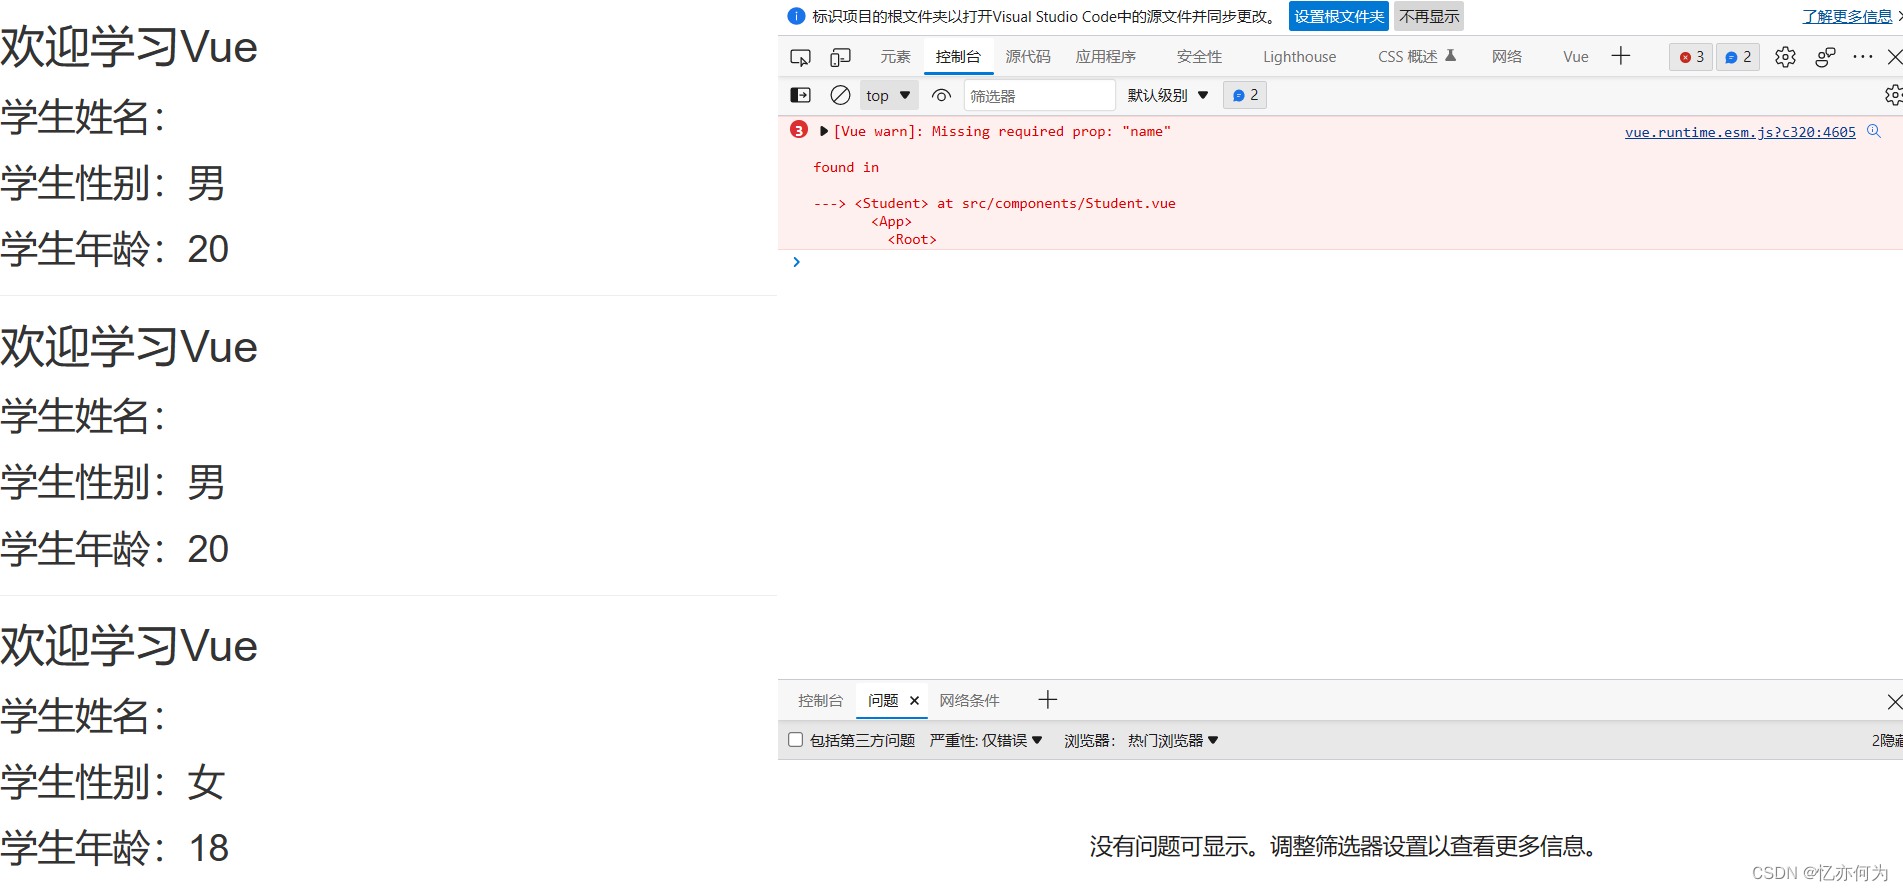Open the CSS 概述 tab

pos(1417,57)
